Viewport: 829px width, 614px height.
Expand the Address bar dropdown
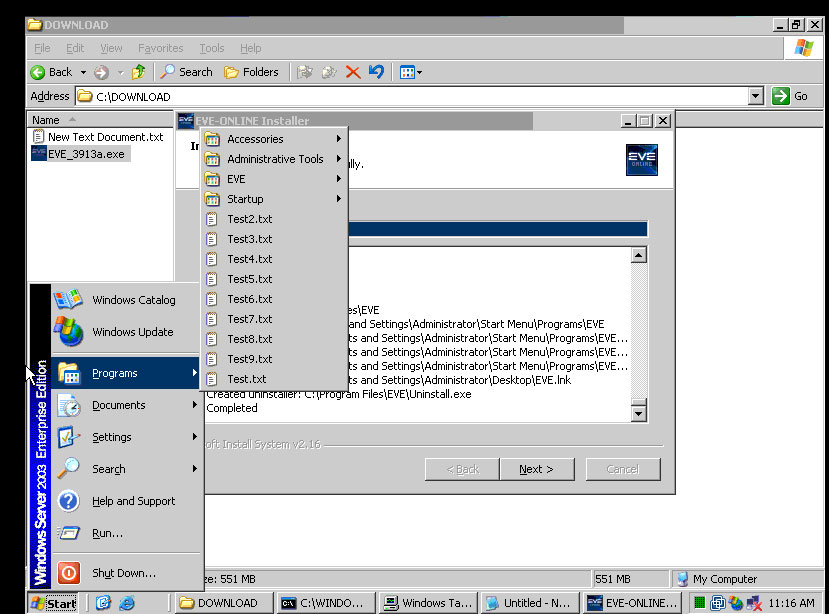756,96
